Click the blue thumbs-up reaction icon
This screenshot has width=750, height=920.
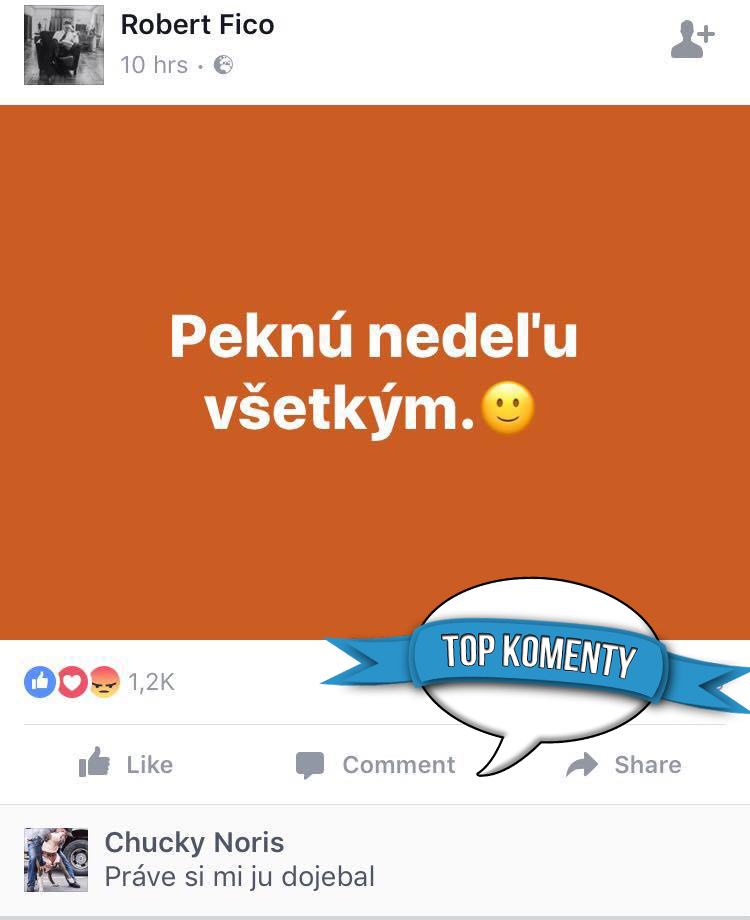[x=40, y=682]
